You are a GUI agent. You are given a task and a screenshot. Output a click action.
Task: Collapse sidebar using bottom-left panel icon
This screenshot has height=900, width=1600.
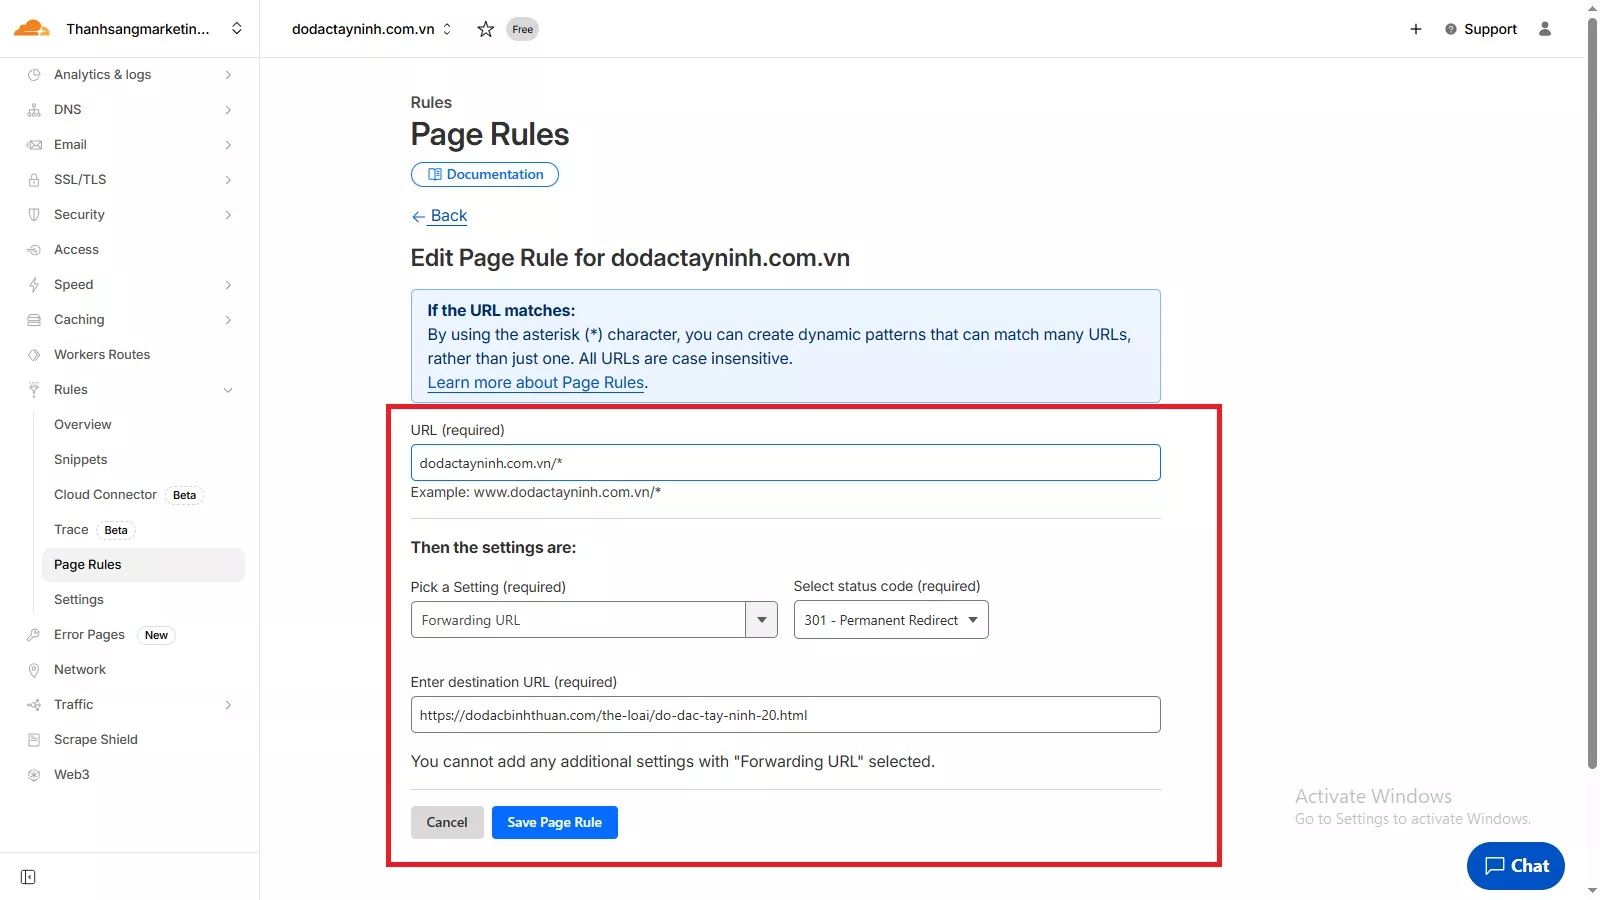pos(28,877)
